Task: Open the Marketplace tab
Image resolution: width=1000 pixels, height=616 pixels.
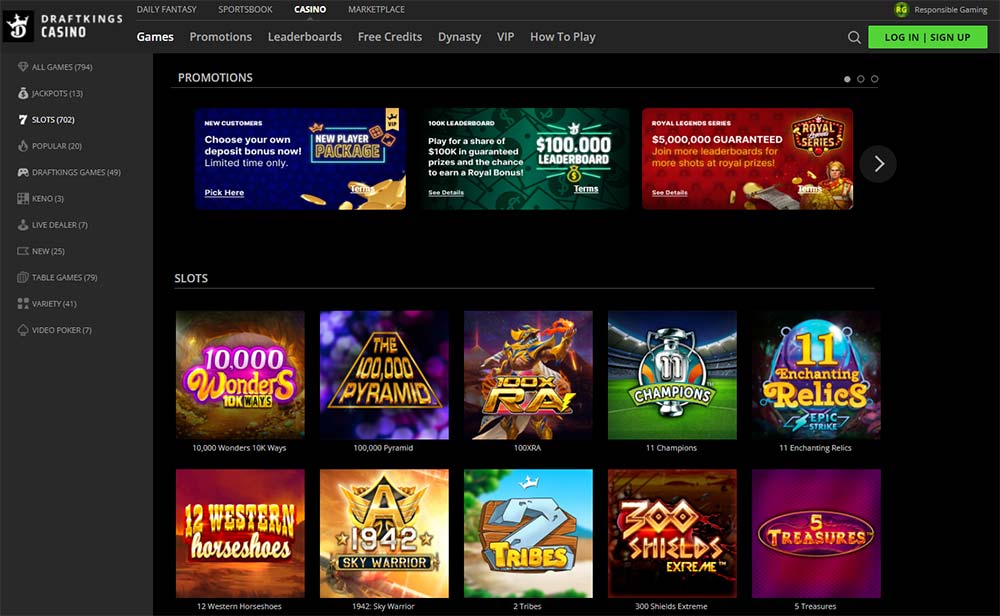Action: 376,10
